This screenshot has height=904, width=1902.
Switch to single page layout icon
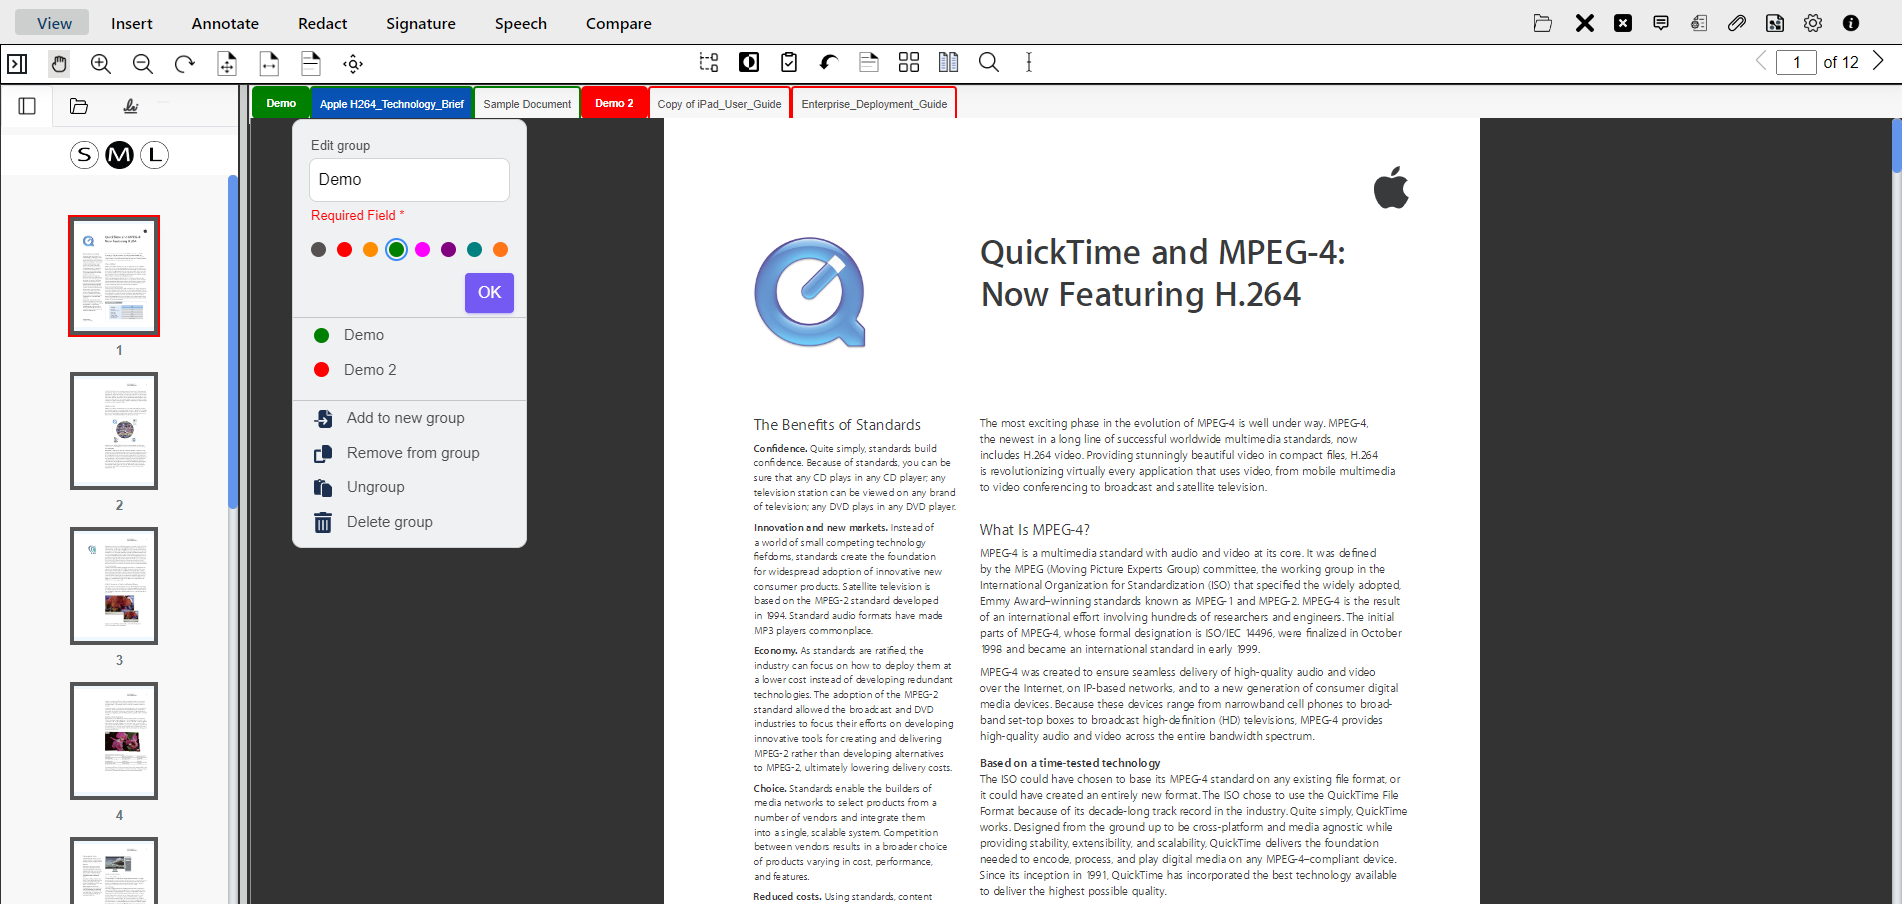[x=869, y=63]
